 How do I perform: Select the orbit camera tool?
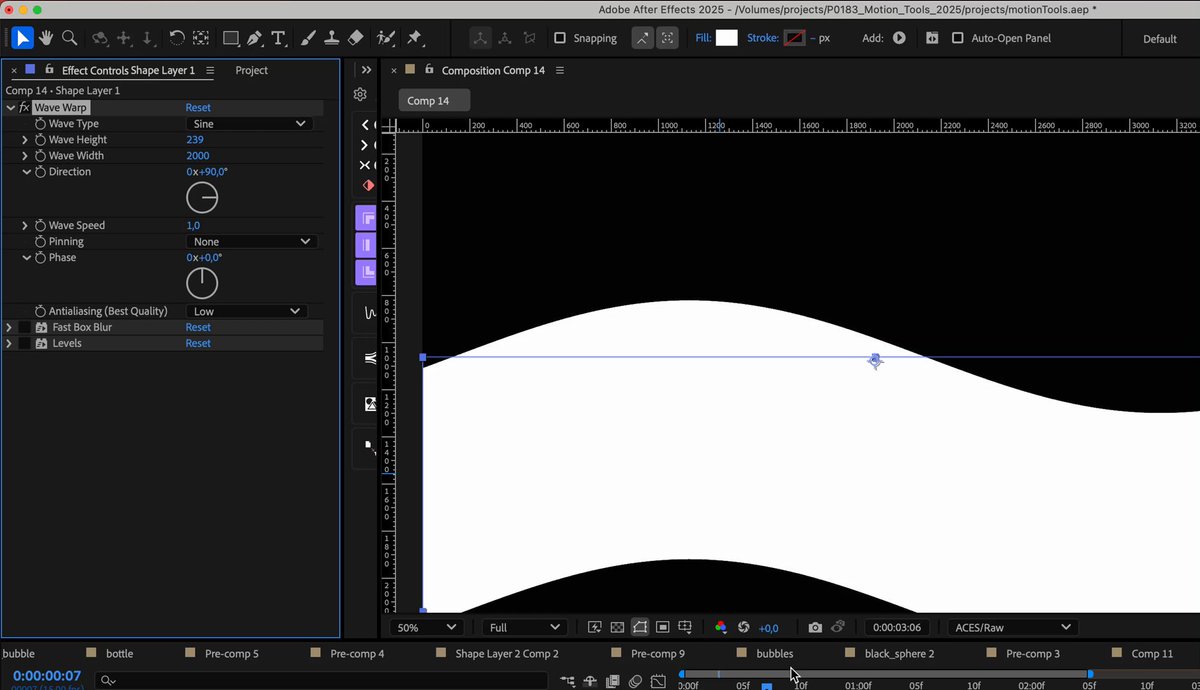point(100,38)
